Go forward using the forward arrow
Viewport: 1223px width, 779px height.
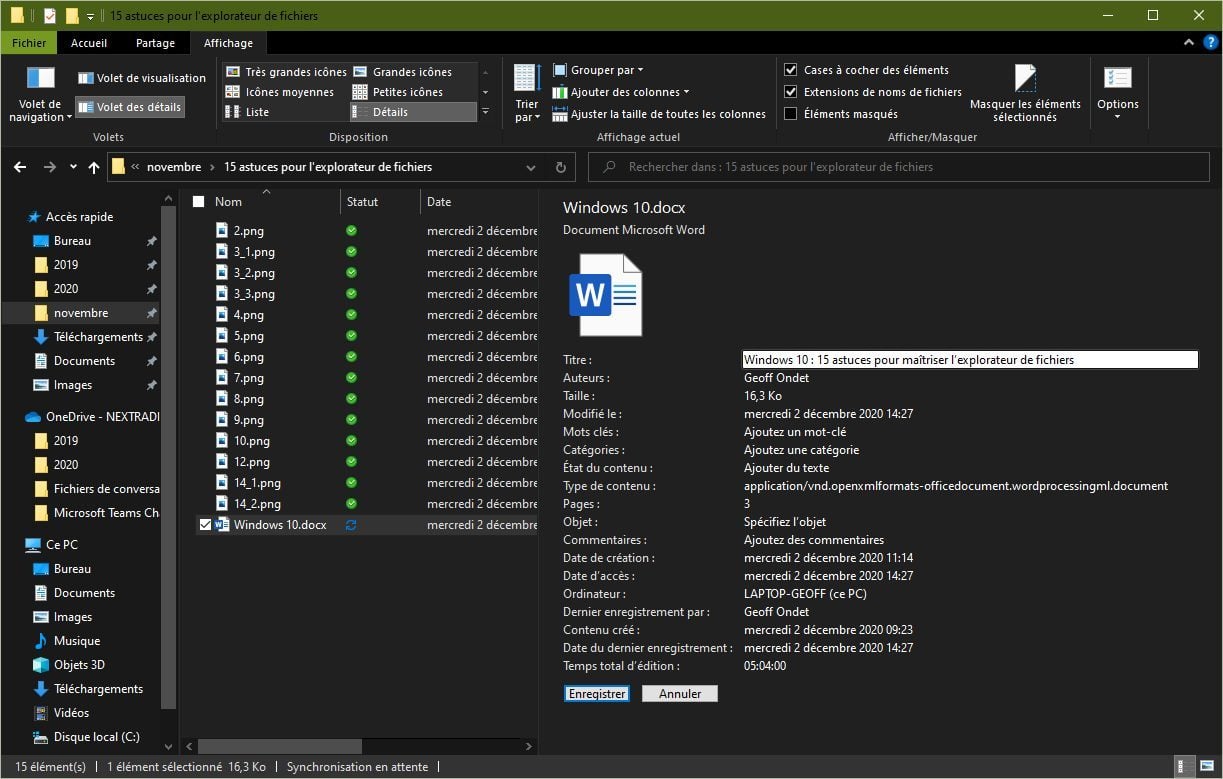point(50,167)
